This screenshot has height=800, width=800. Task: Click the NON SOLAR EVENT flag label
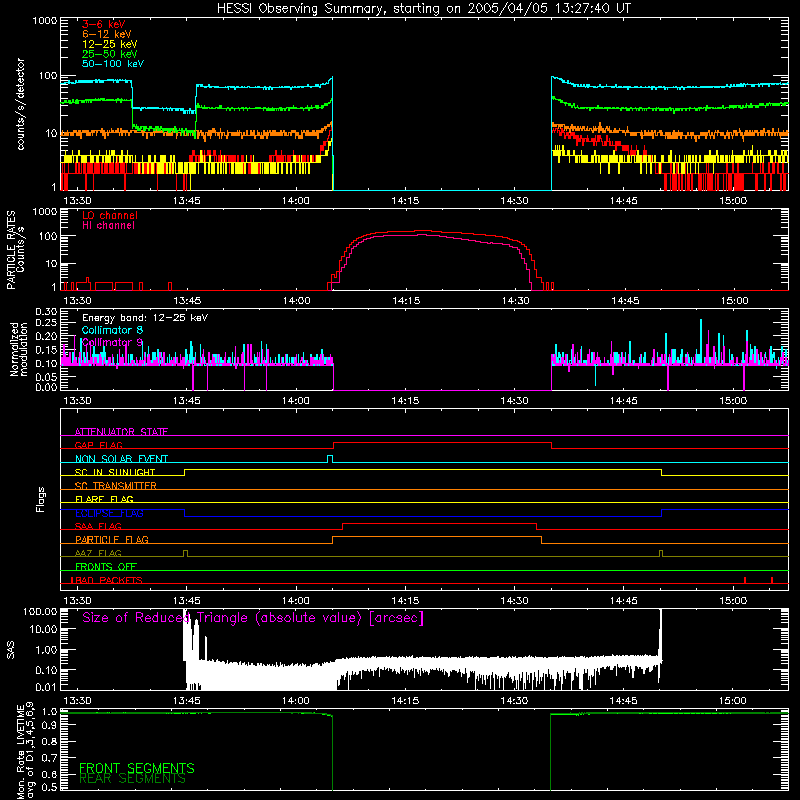point(121,459)
